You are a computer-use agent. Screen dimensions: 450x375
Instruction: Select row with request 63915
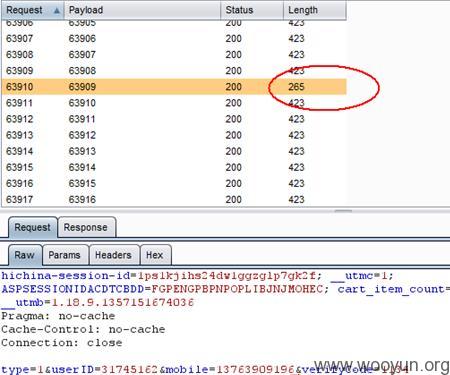coord(174,167)
